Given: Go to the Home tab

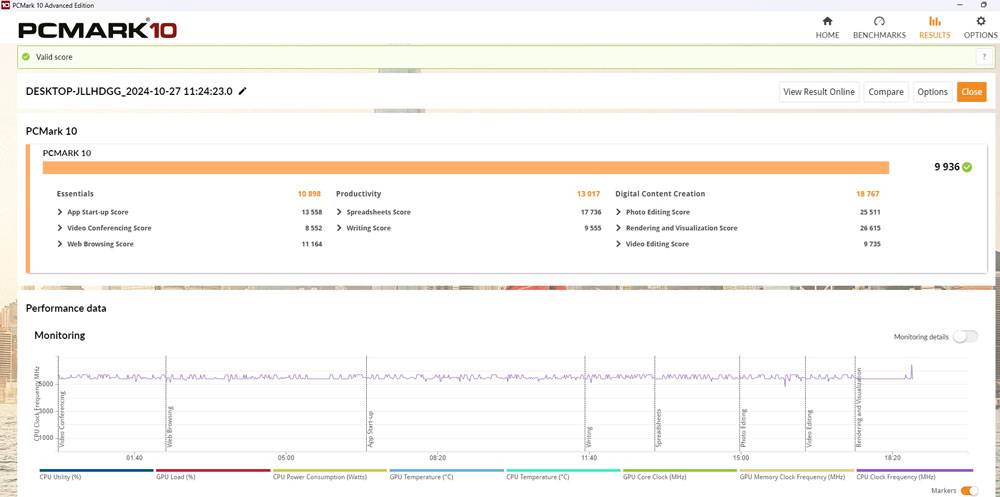Looking at the screenshot, I should 827,28.
